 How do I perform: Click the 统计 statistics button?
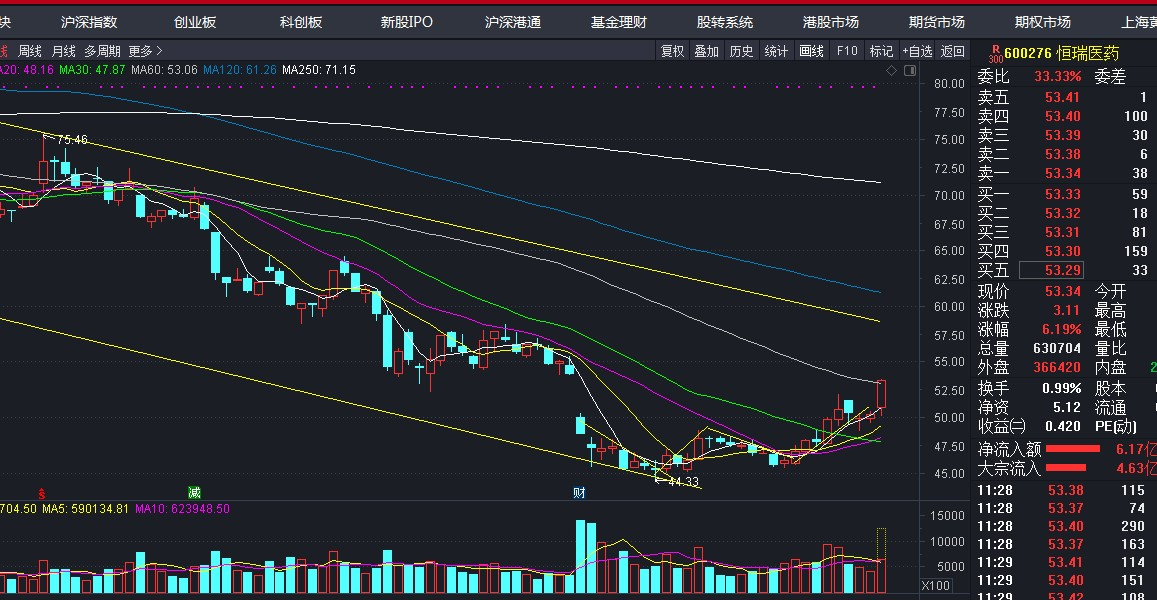coord(776,51)
